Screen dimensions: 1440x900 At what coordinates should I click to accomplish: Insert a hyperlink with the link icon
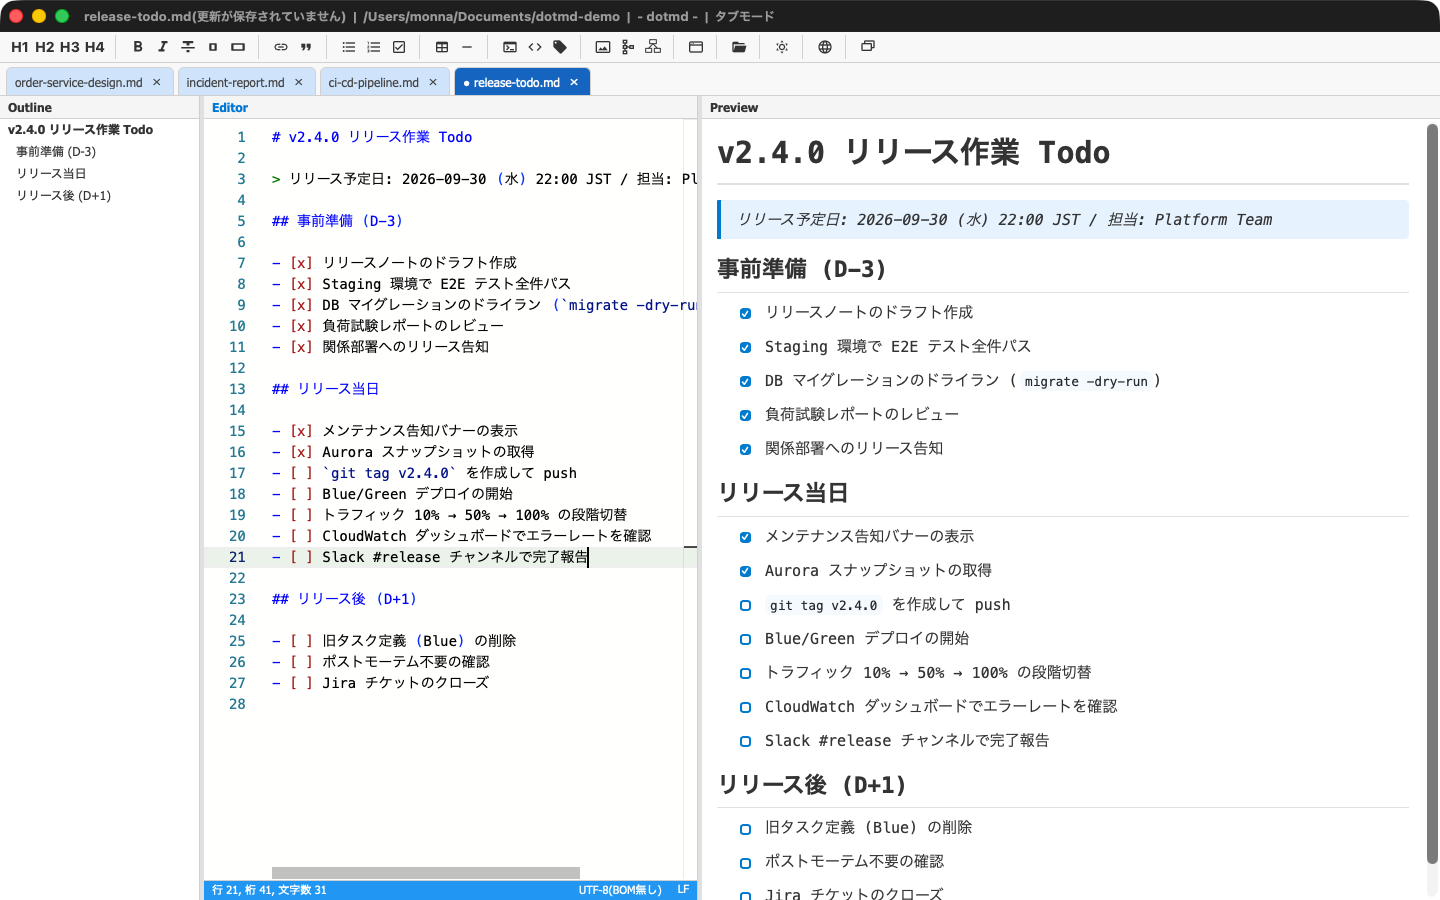point(281,47)
